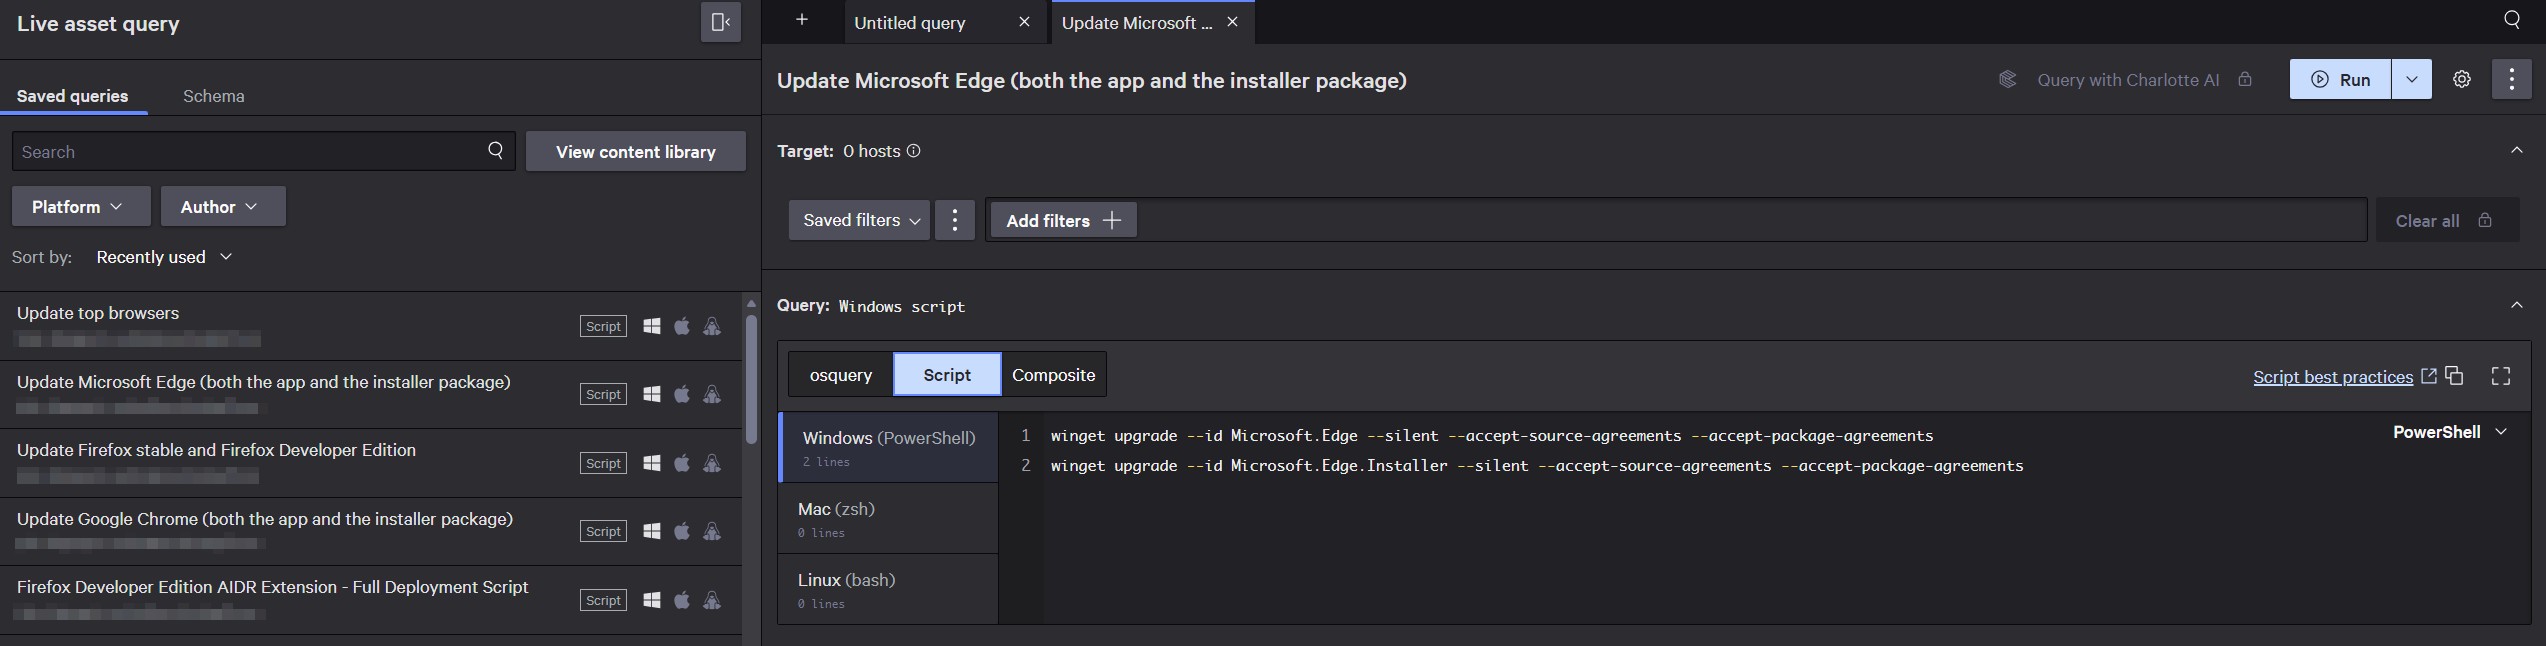Click Apple icon on Update Firefox stable row
2546x646 pixels.
pyautogui.click(x=682, y=463)
